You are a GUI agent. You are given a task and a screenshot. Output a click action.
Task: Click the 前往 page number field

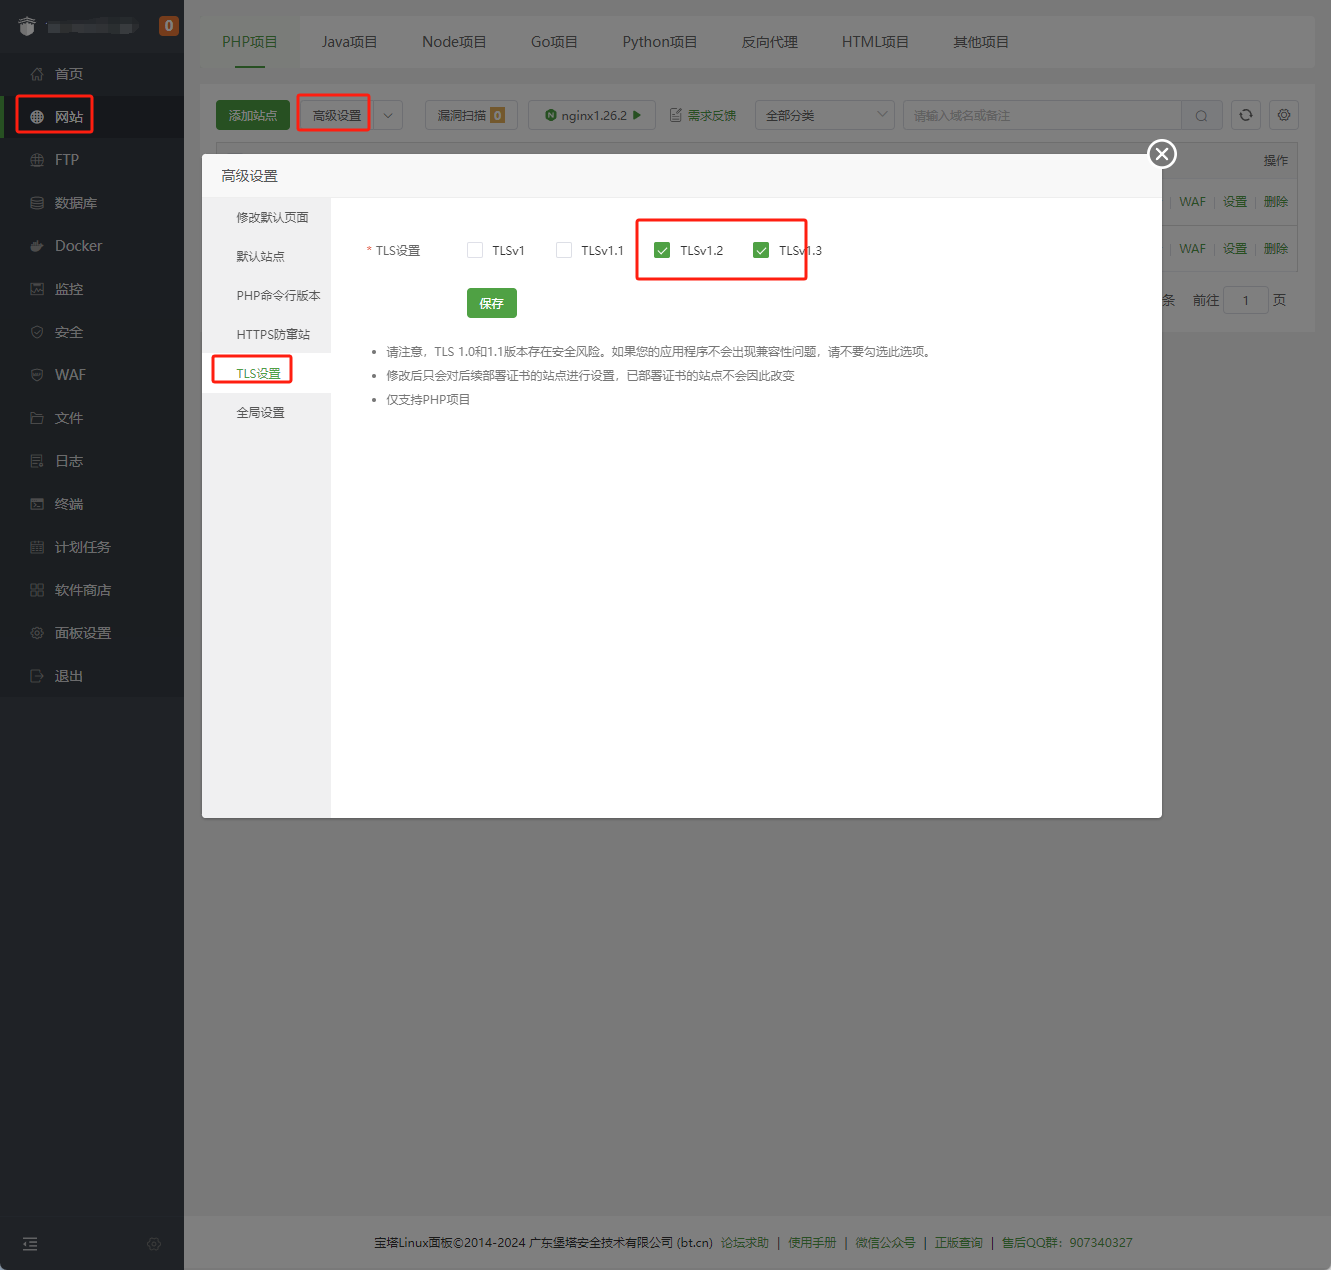1246,300
